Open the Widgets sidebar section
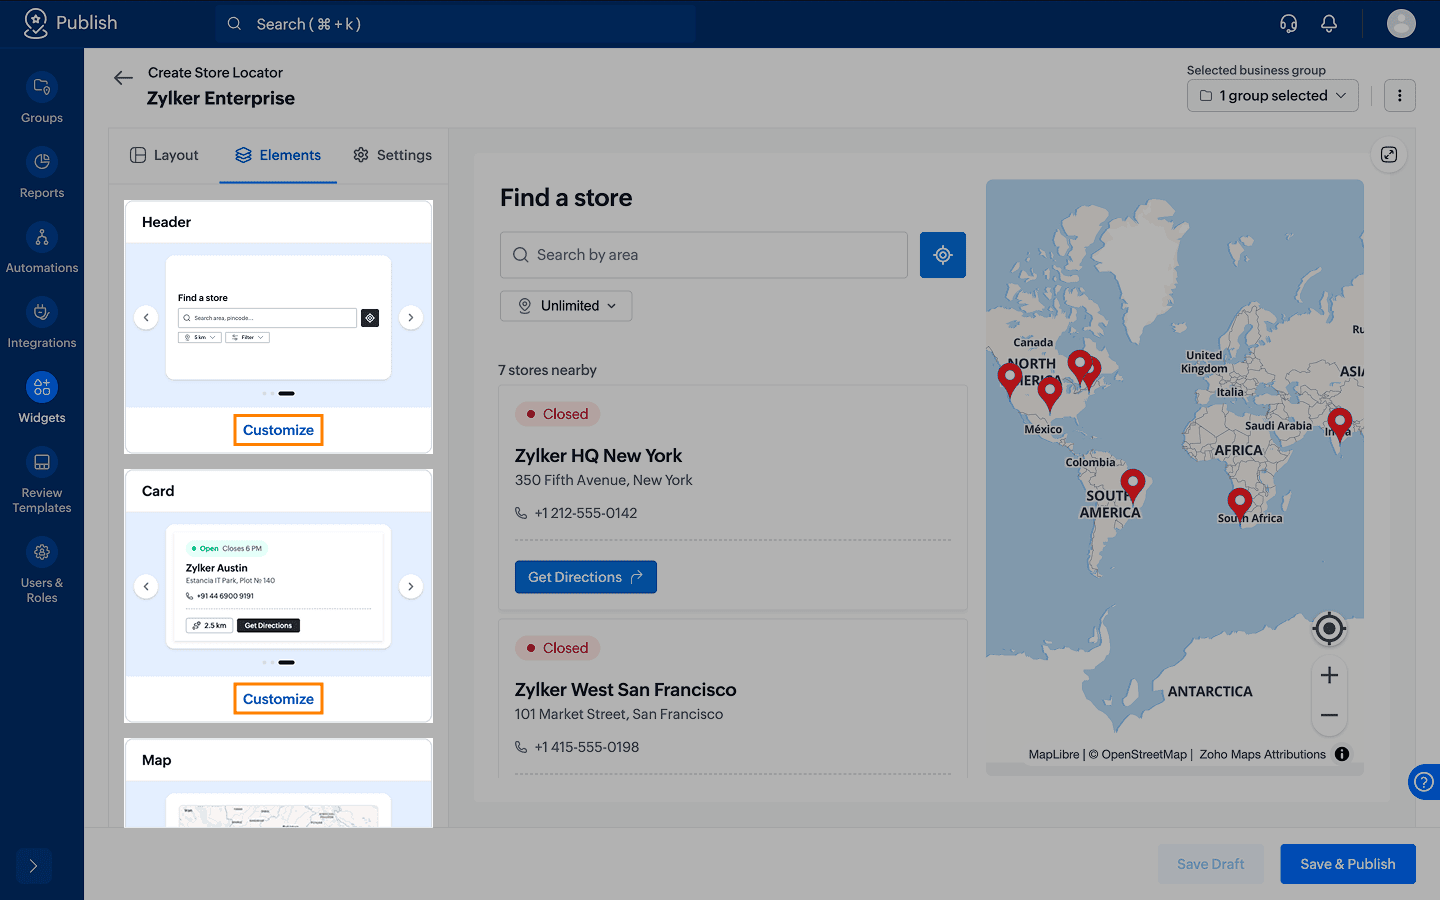This screenshot has width=1440, height=900. 42,399
